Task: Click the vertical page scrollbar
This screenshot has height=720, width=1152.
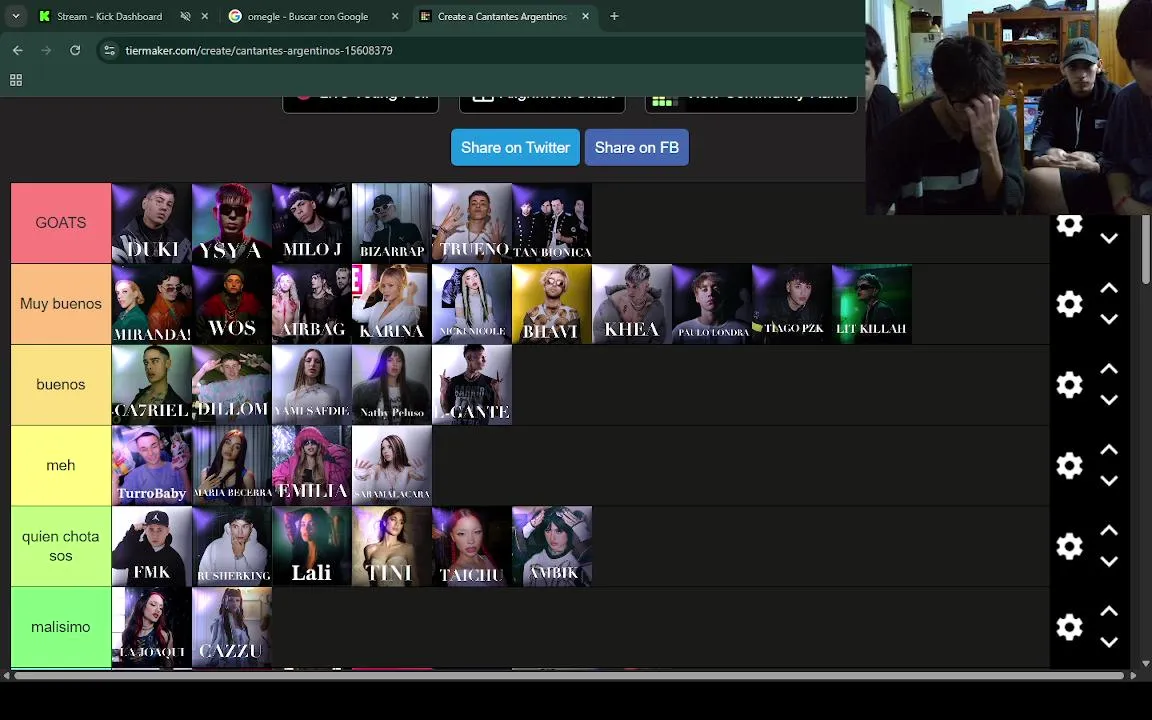Action: pyautogui.click(x=1146, y=250)
